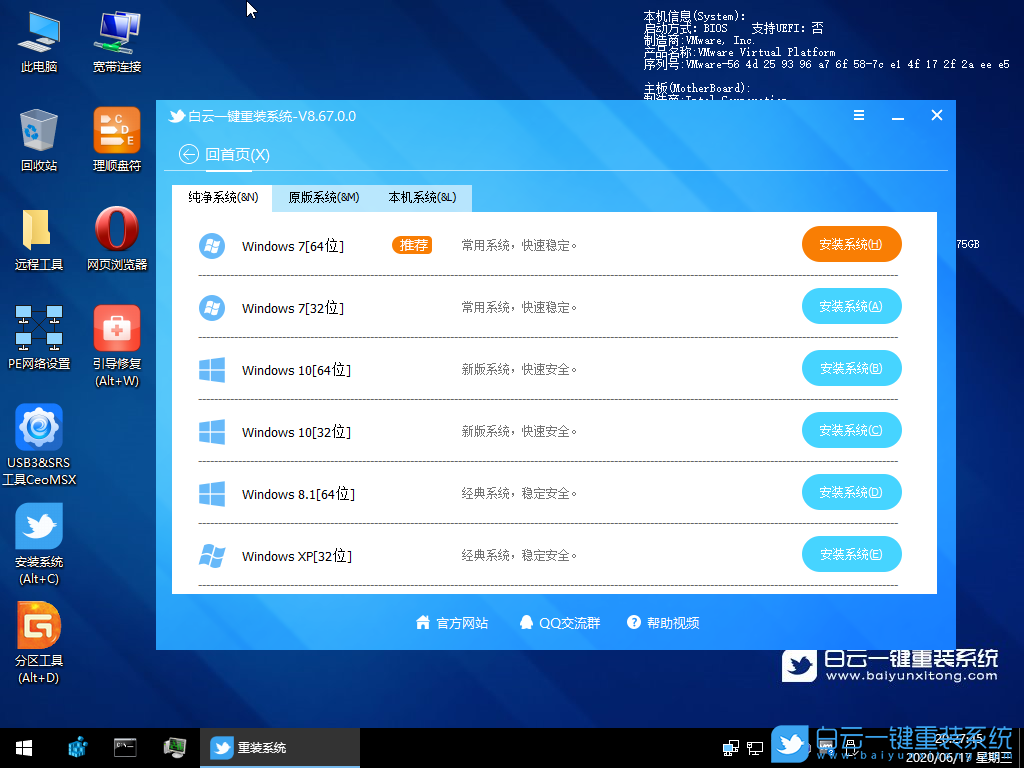The height and width of the screenshot is (768, 1024).
Task: Open the hamburger menu in the title bar
Action: (x=859, y=115)
